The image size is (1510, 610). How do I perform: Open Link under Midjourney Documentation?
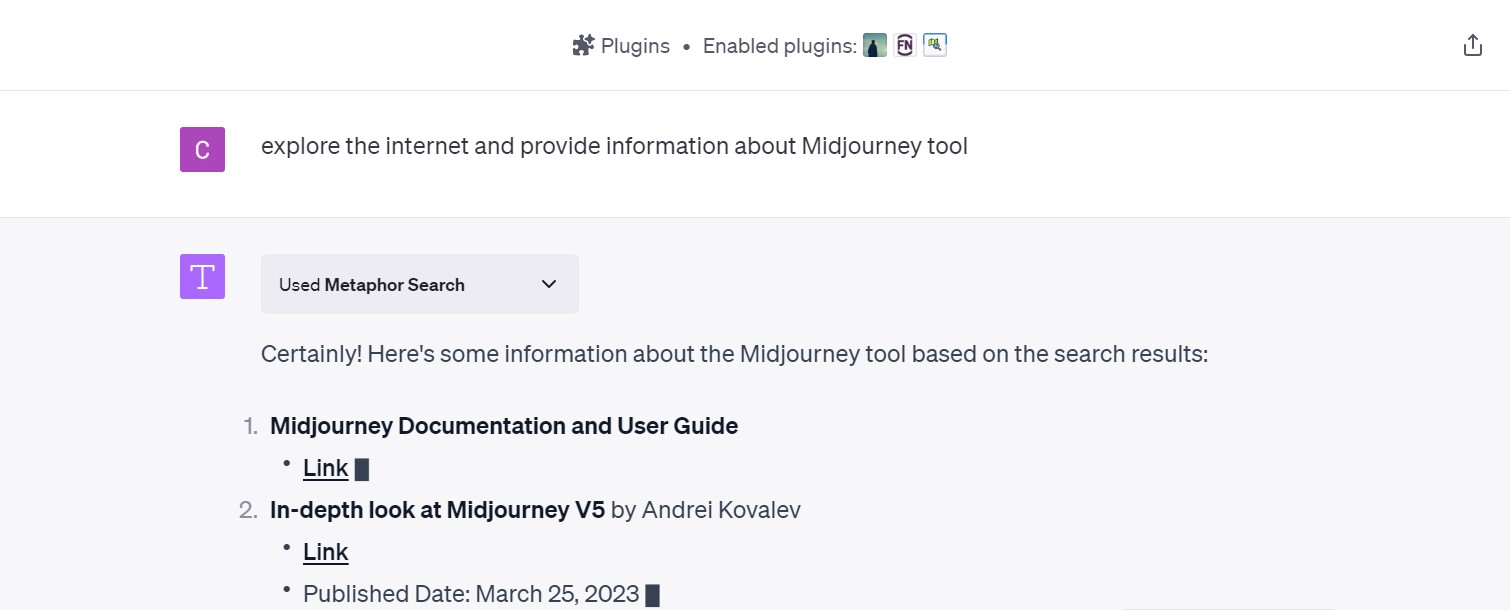pyautogui.click(x=325, y=468)
